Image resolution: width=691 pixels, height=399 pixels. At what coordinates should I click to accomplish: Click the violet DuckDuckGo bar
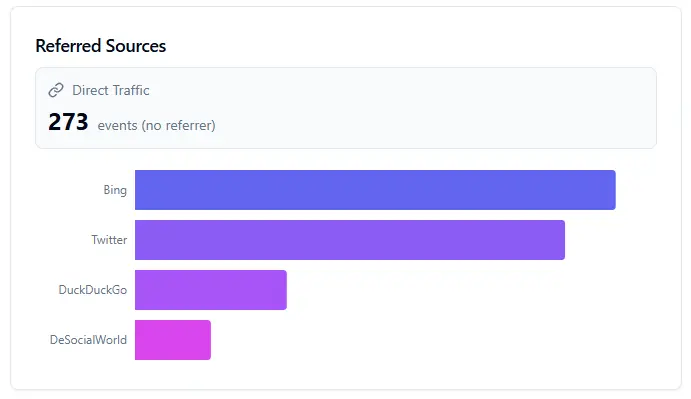[211, 290]
